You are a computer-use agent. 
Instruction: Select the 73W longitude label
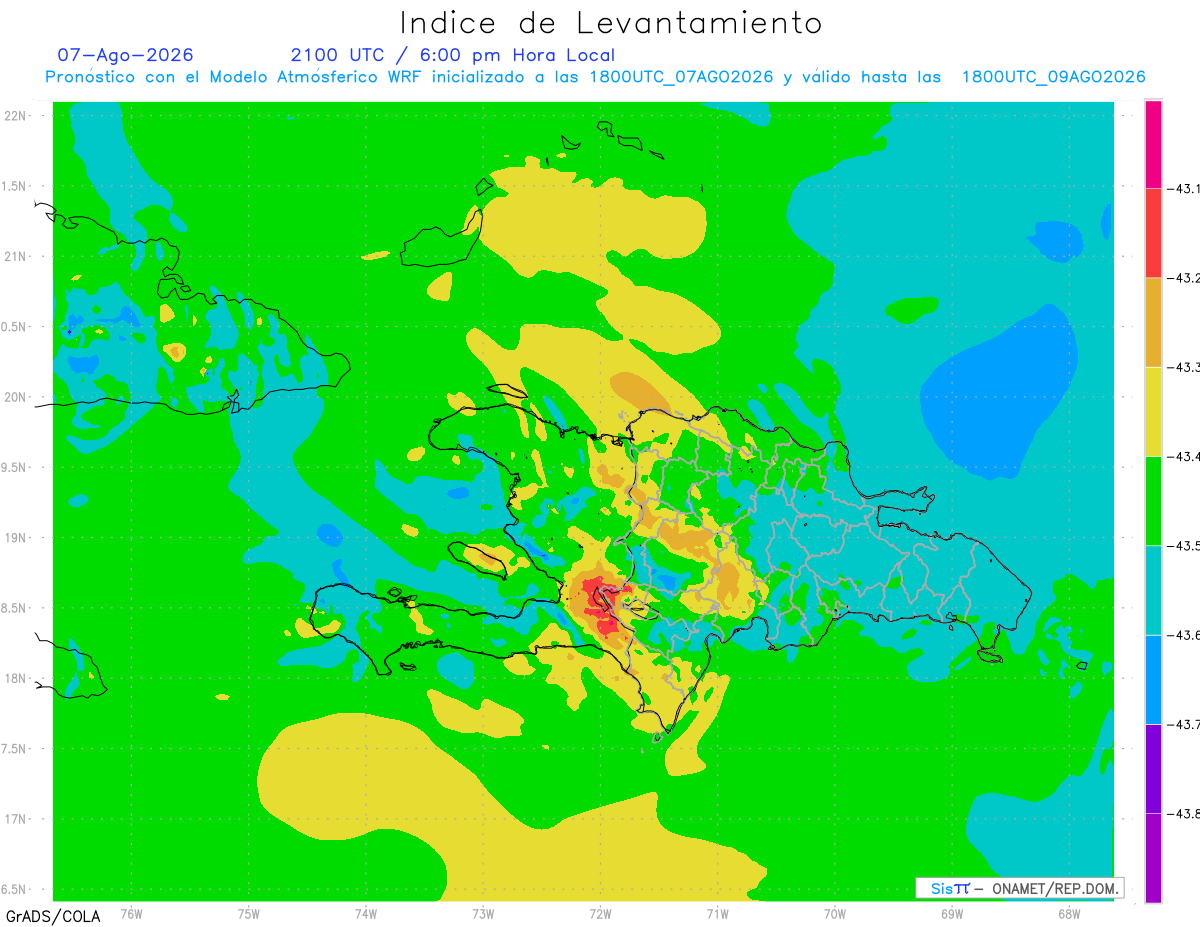click(483, 913)
